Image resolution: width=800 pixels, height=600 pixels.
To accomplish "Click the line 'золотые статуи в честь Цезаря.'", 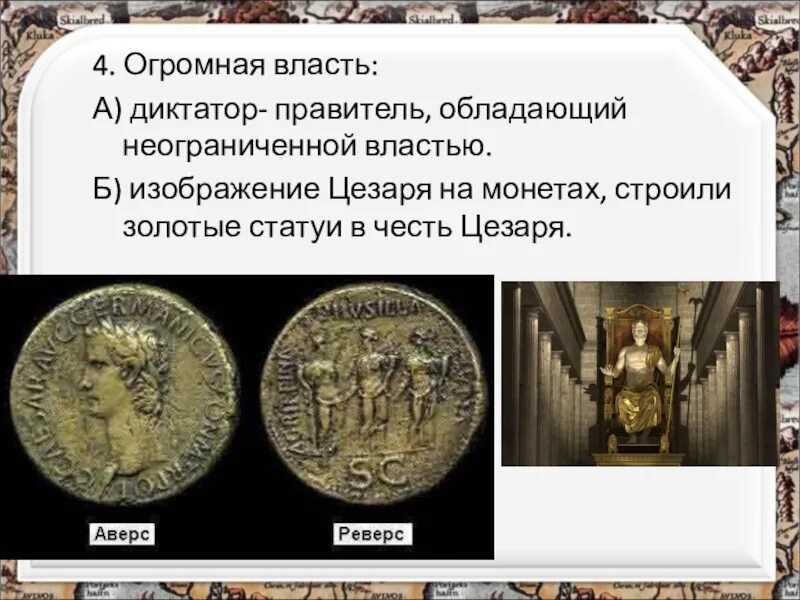I will tap(346, 227).
